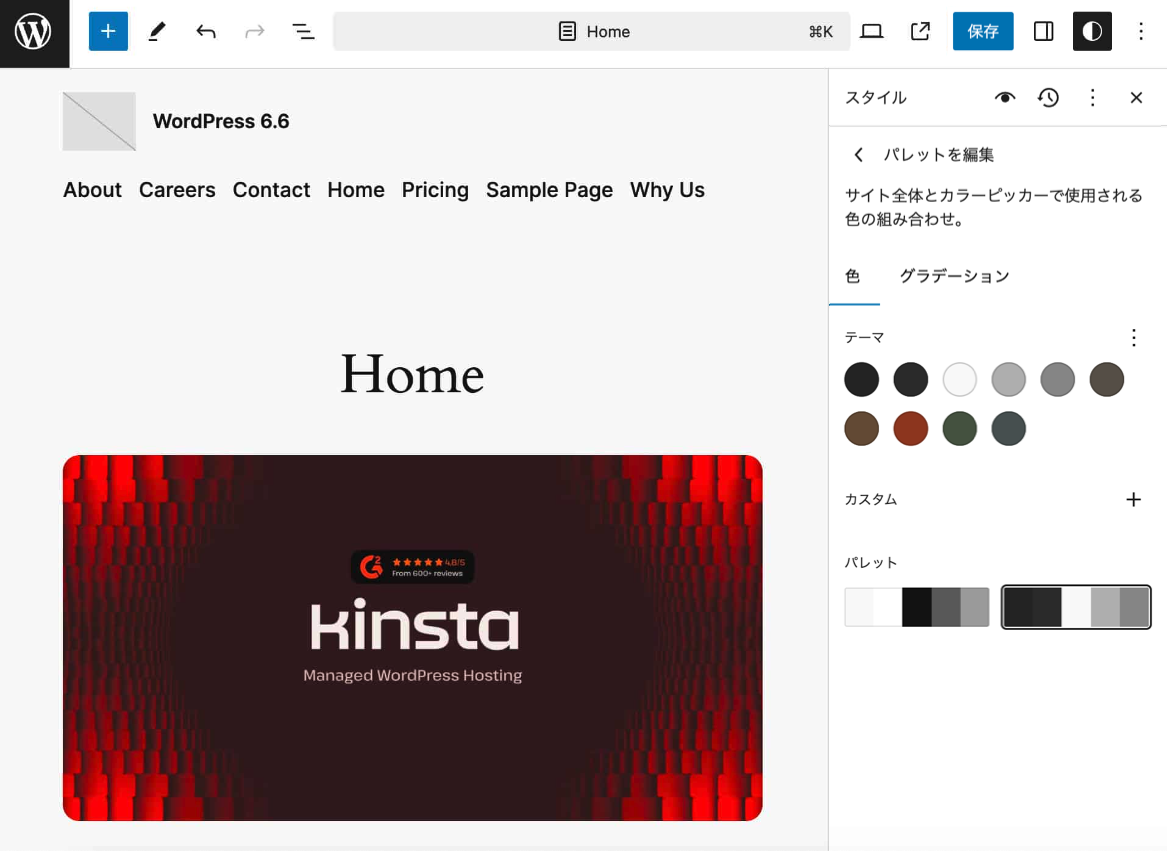
Task: Click the Home navigation link
Action: click(x=356, y=190)
